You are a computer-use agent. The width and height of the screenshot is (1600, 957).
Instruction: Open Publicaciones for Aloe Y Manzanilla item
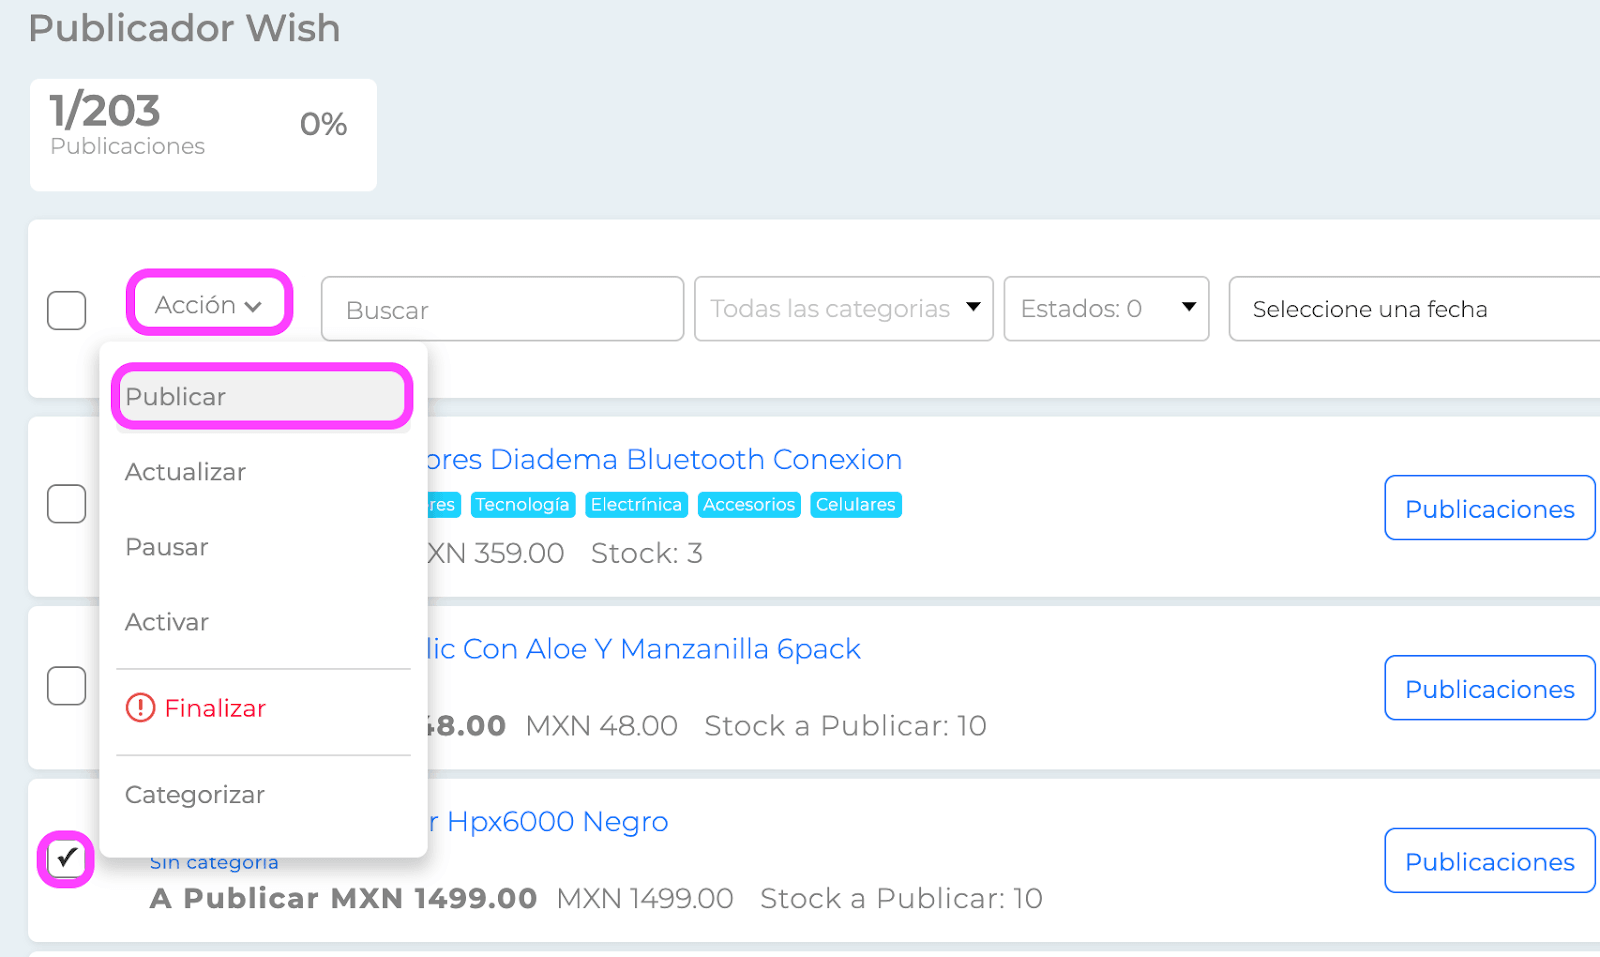pyautogui.click(x=1489, y=688)
